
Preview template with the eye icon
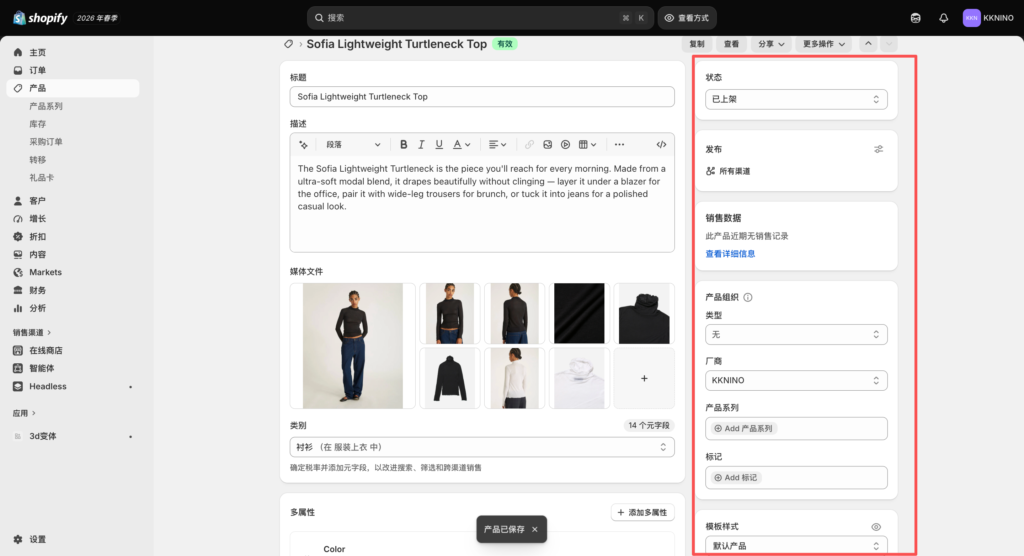tap(876, 527)
